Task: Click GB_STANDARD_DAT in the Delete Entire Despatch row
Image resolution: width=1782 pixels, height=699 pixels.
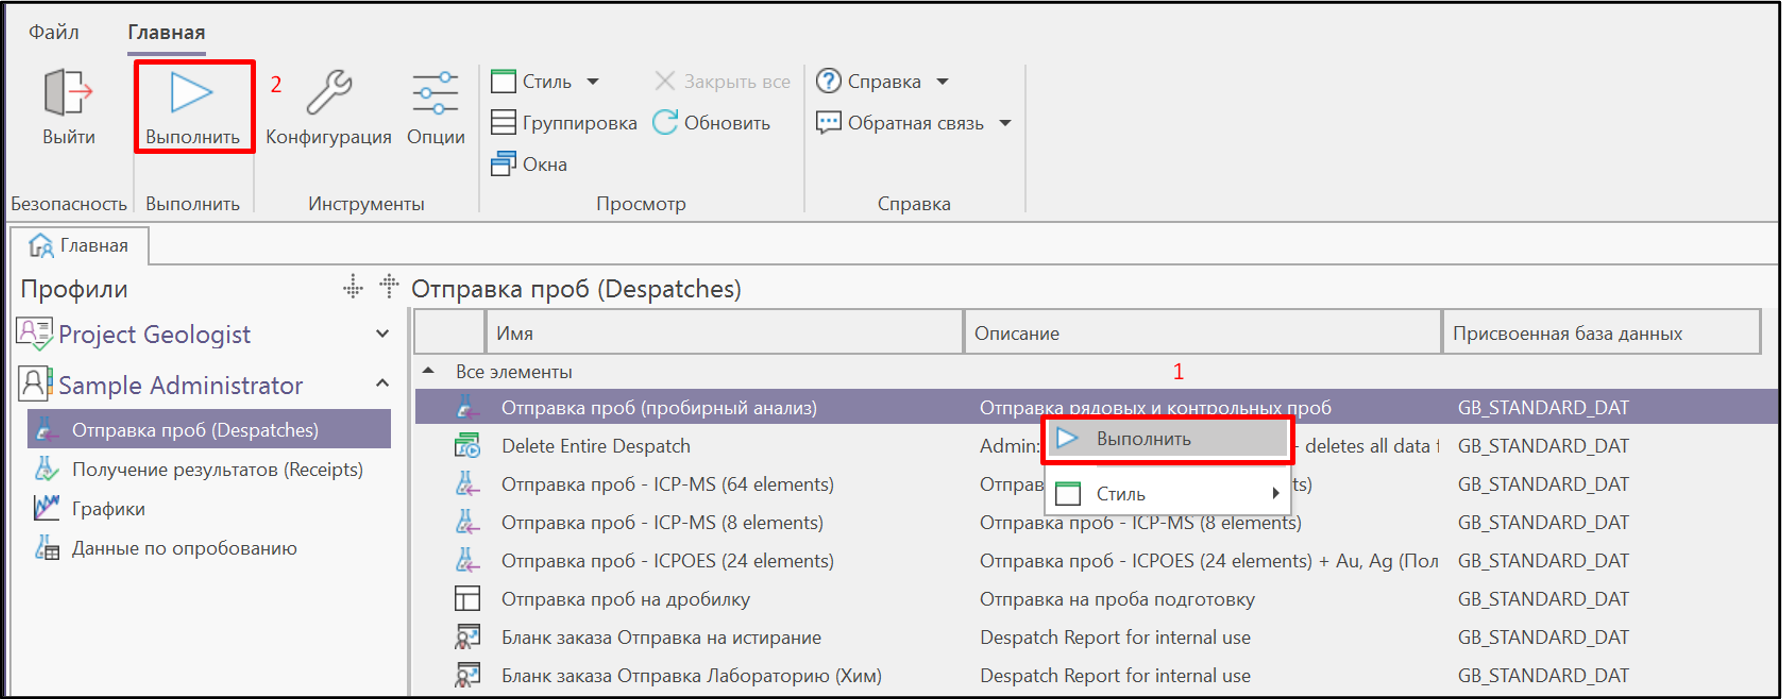Action: [1543, 446]
